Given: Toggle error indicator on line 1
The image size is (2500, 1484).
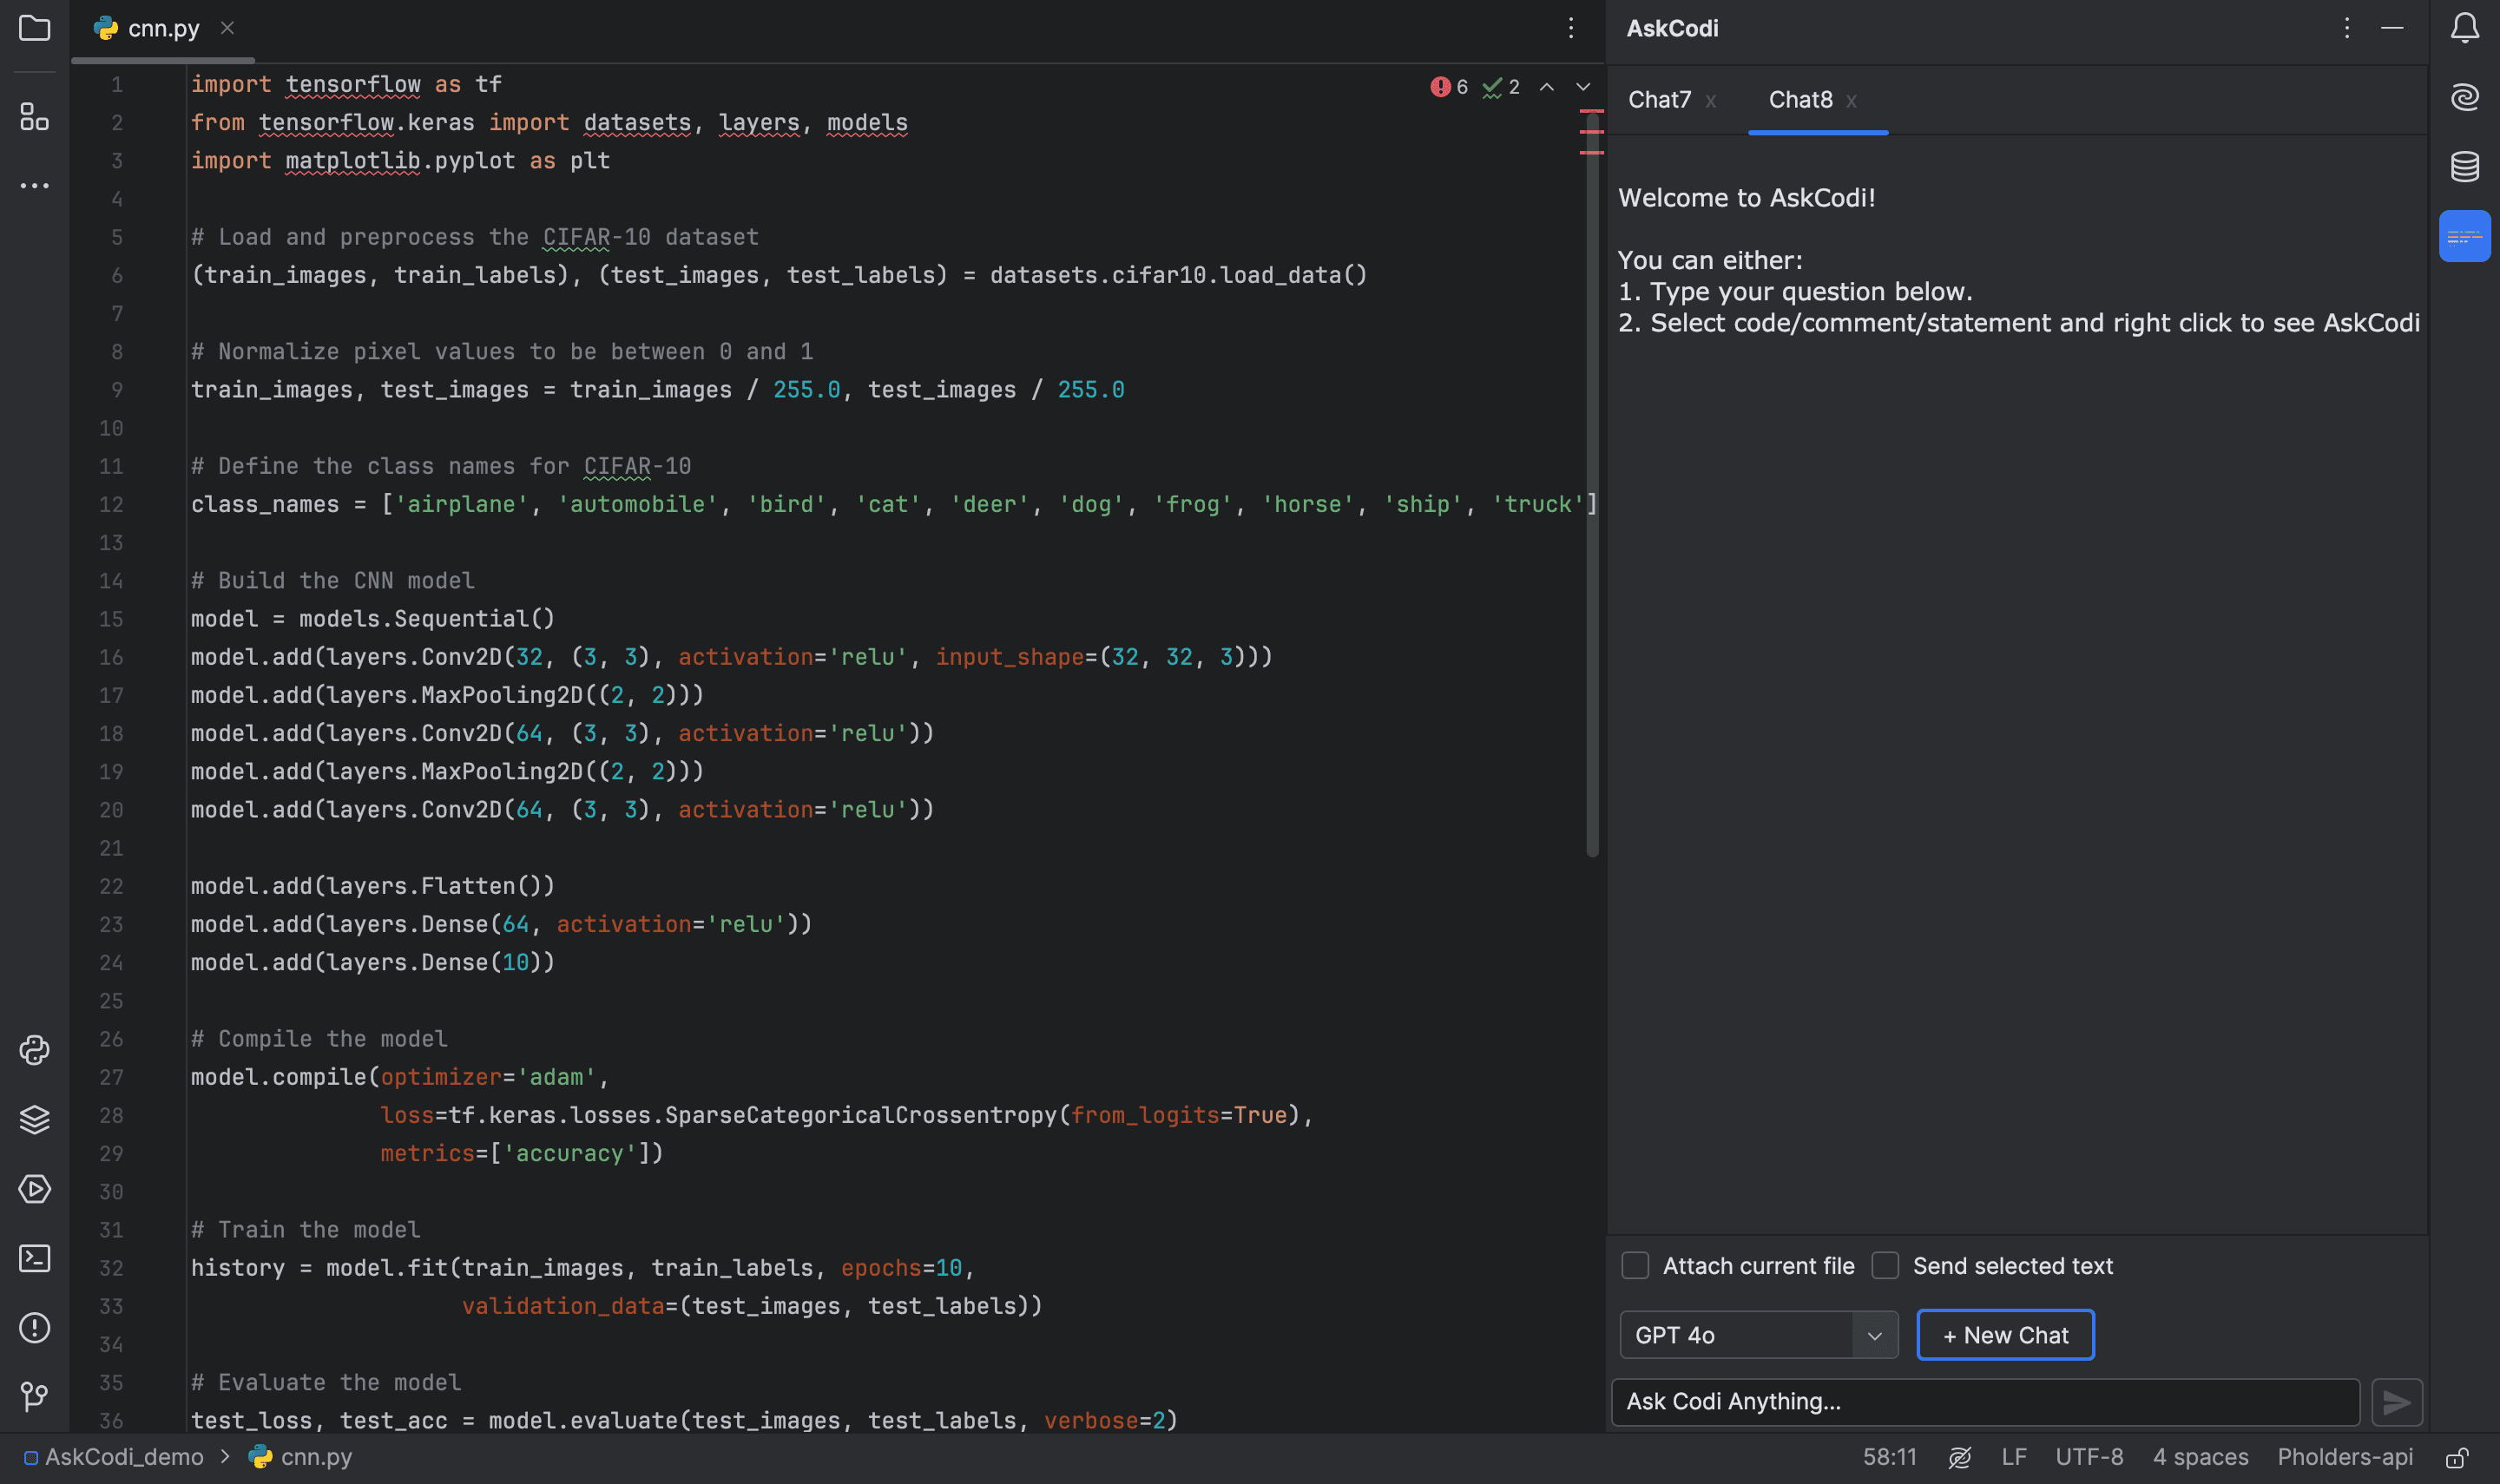Looking at the screenshot, I should (1440, 85).
